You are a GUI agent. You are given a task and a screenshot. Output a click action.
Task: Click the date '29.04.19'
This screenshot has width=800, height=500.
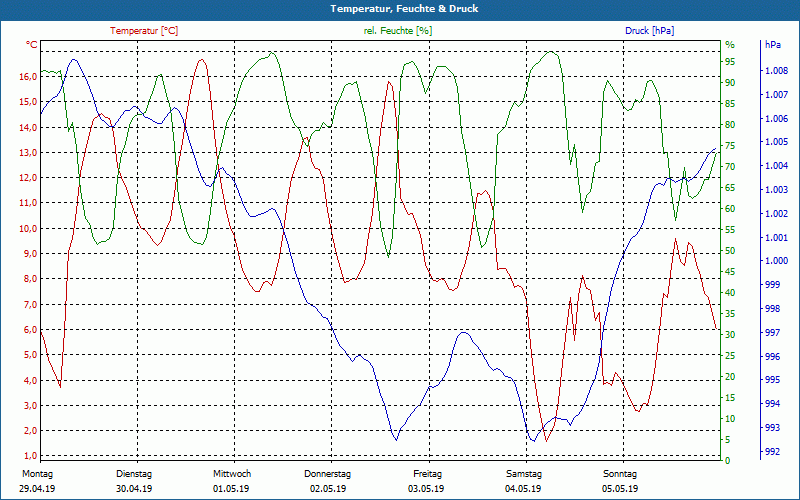point(37,489)
